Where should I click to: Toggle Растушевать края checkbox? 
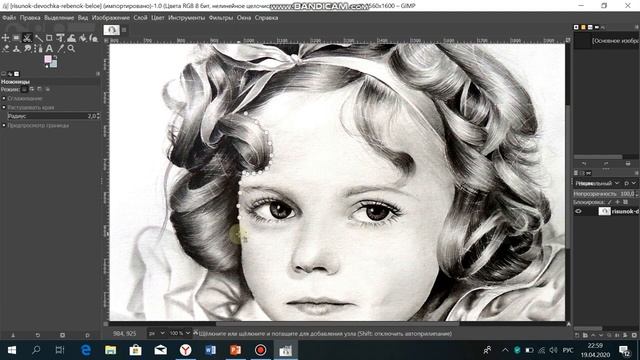pos(4,107)
